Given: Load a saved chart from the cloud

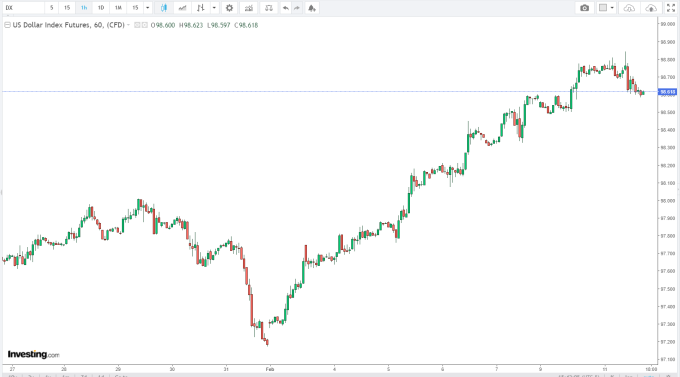Looking at the screenshot, I should tap(629, 8).
